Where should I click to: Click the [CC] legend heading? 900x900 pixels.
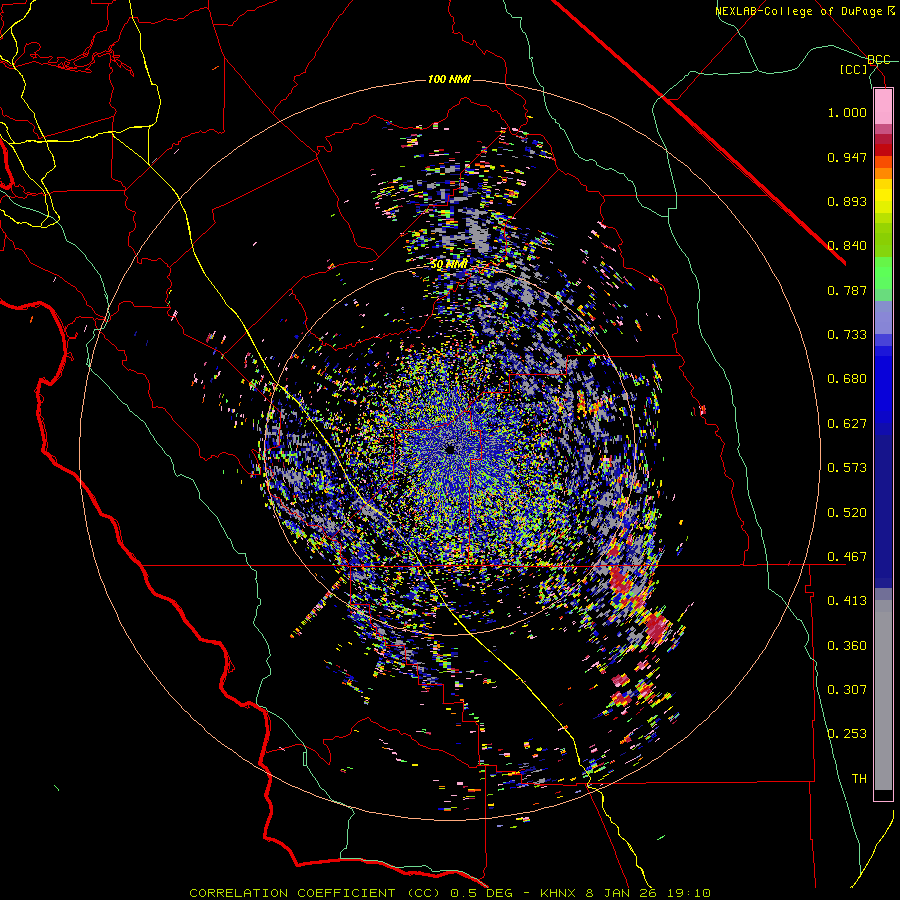(854, 69)
